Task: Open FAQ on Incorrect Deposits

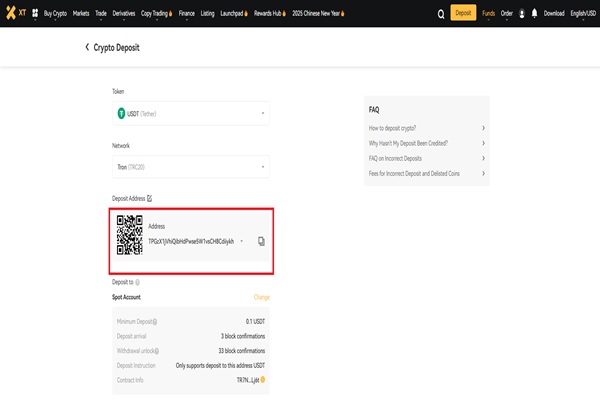Action: pos(427,158)
